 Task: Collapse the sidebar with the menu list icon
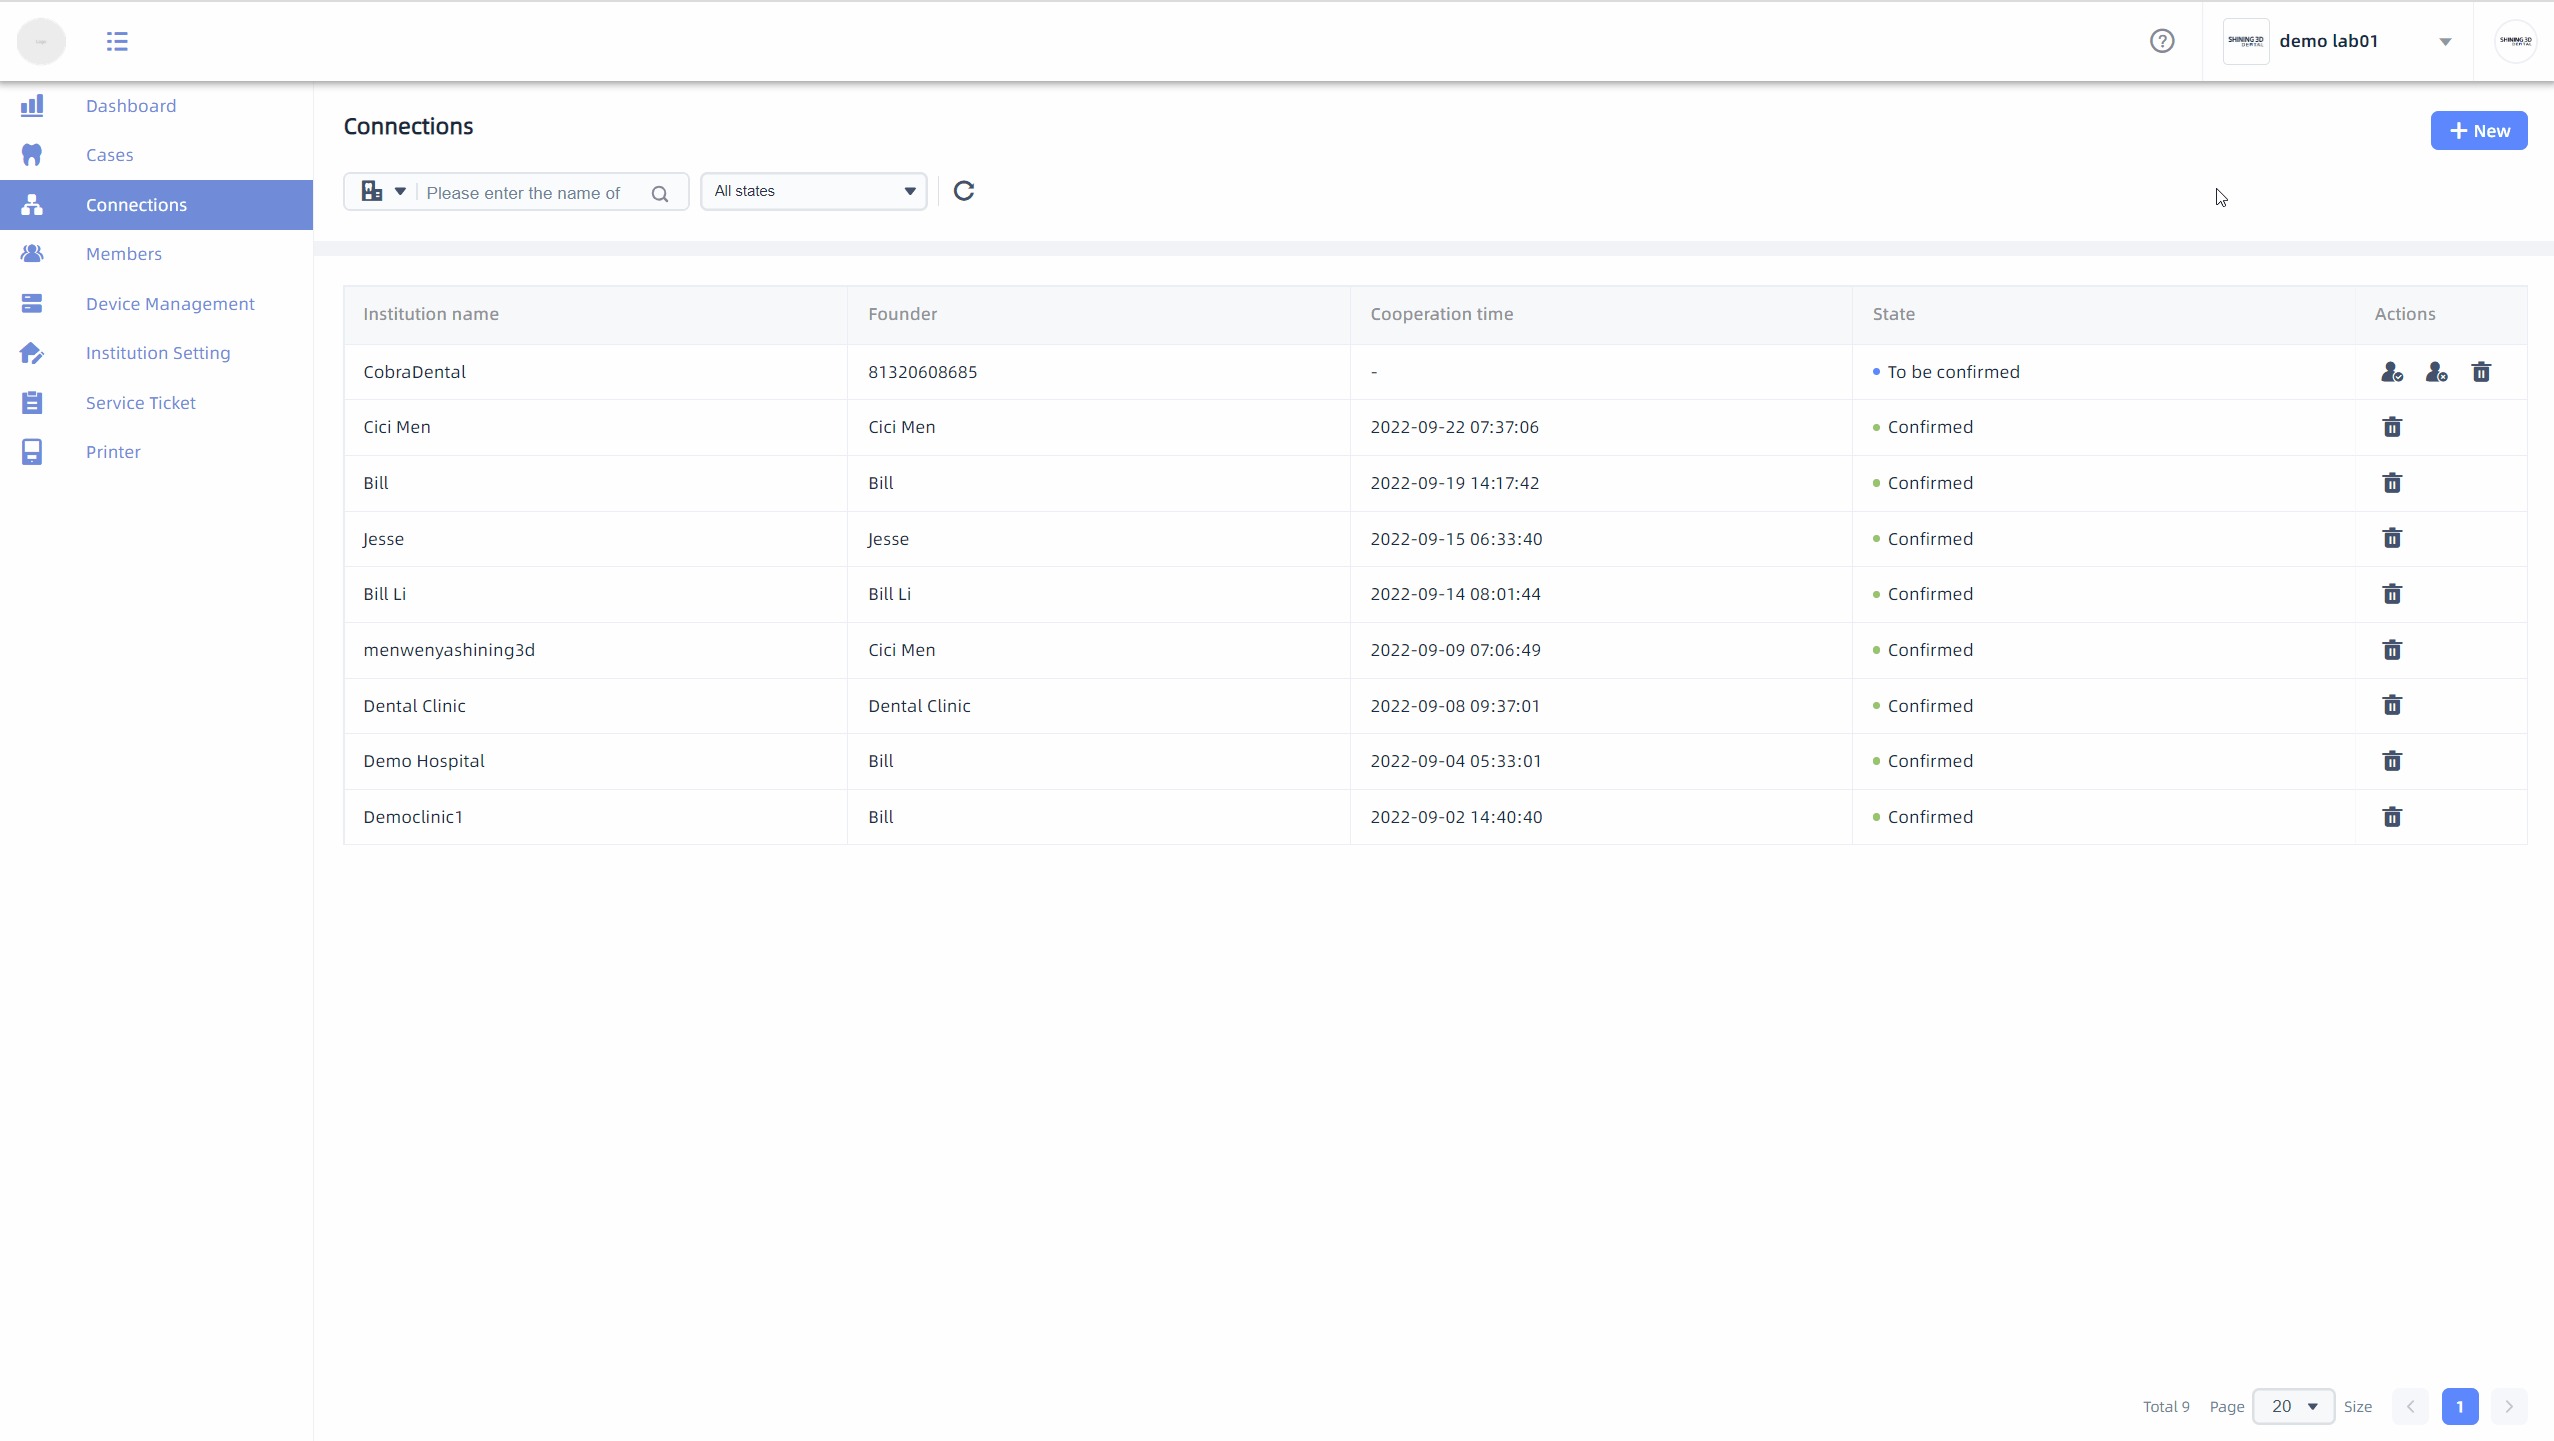pos(117,41)
